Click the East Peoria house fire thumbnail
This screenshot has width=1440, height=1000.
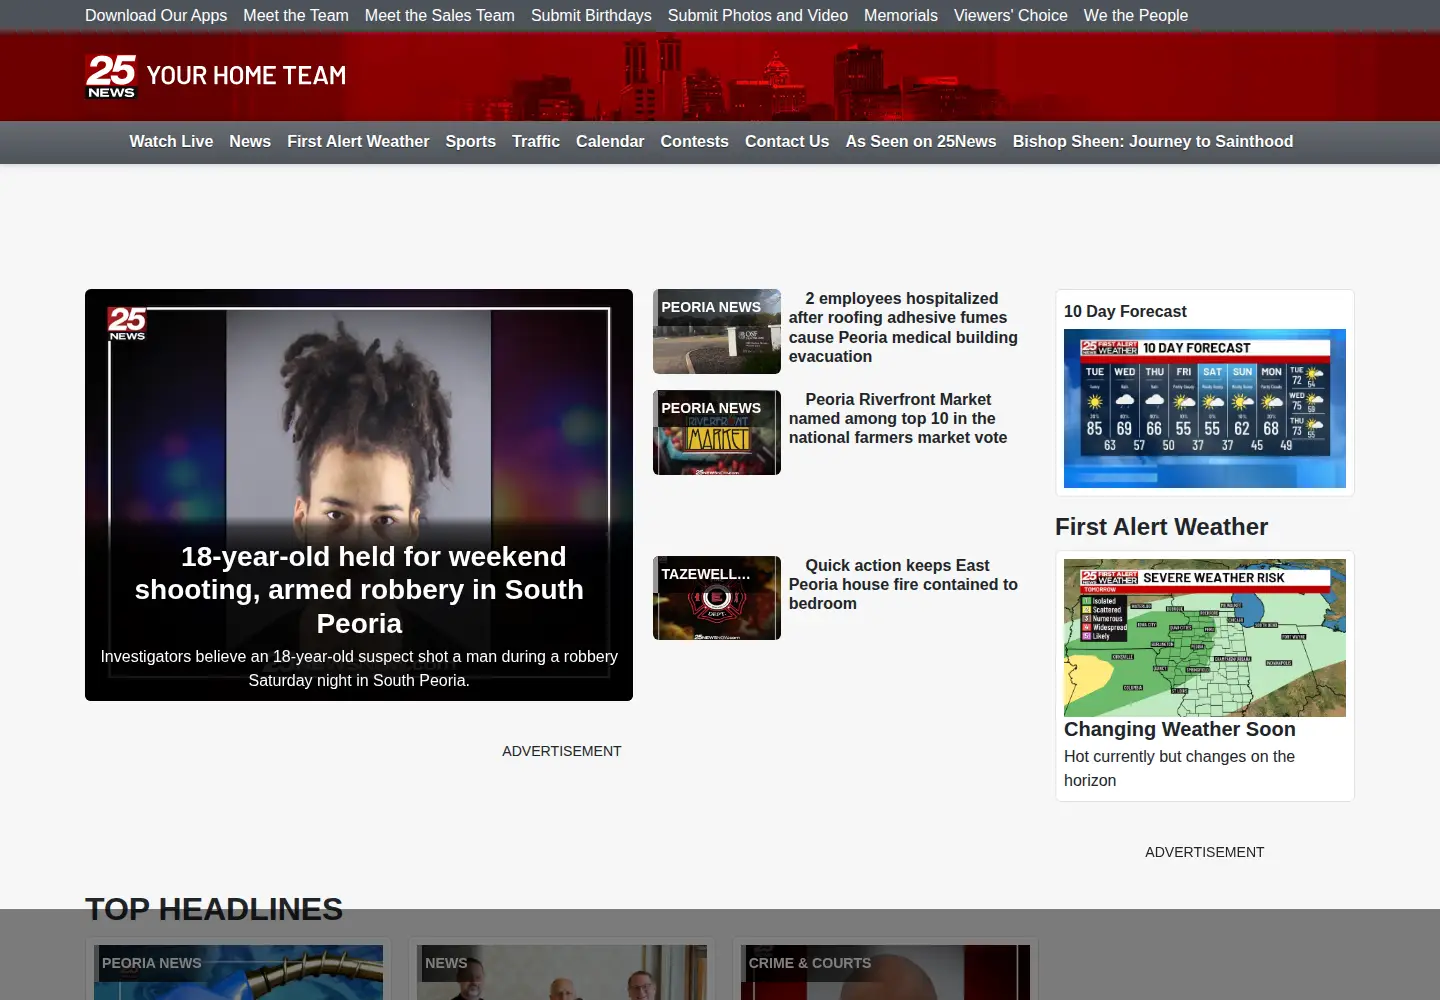(717, 598)
